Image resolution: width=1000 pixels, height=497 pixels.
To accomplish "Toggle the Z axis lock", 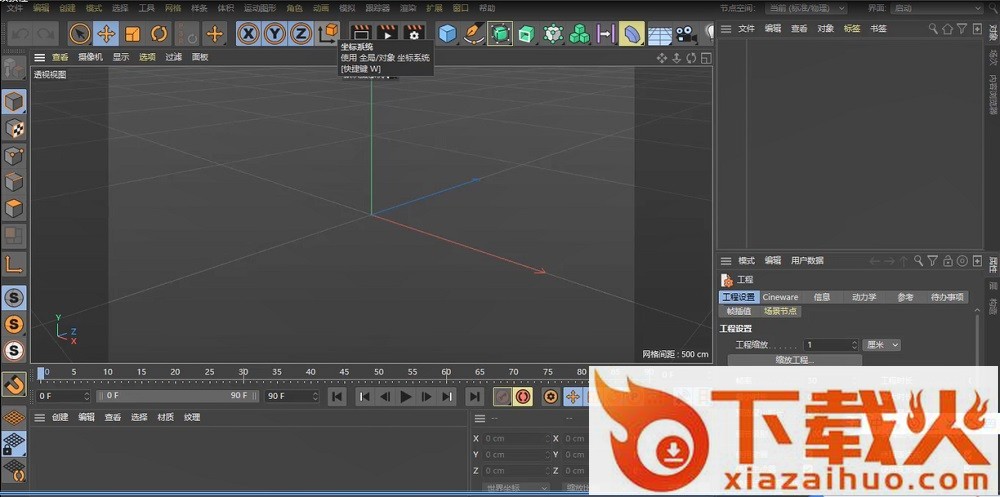I will point(301,33).
